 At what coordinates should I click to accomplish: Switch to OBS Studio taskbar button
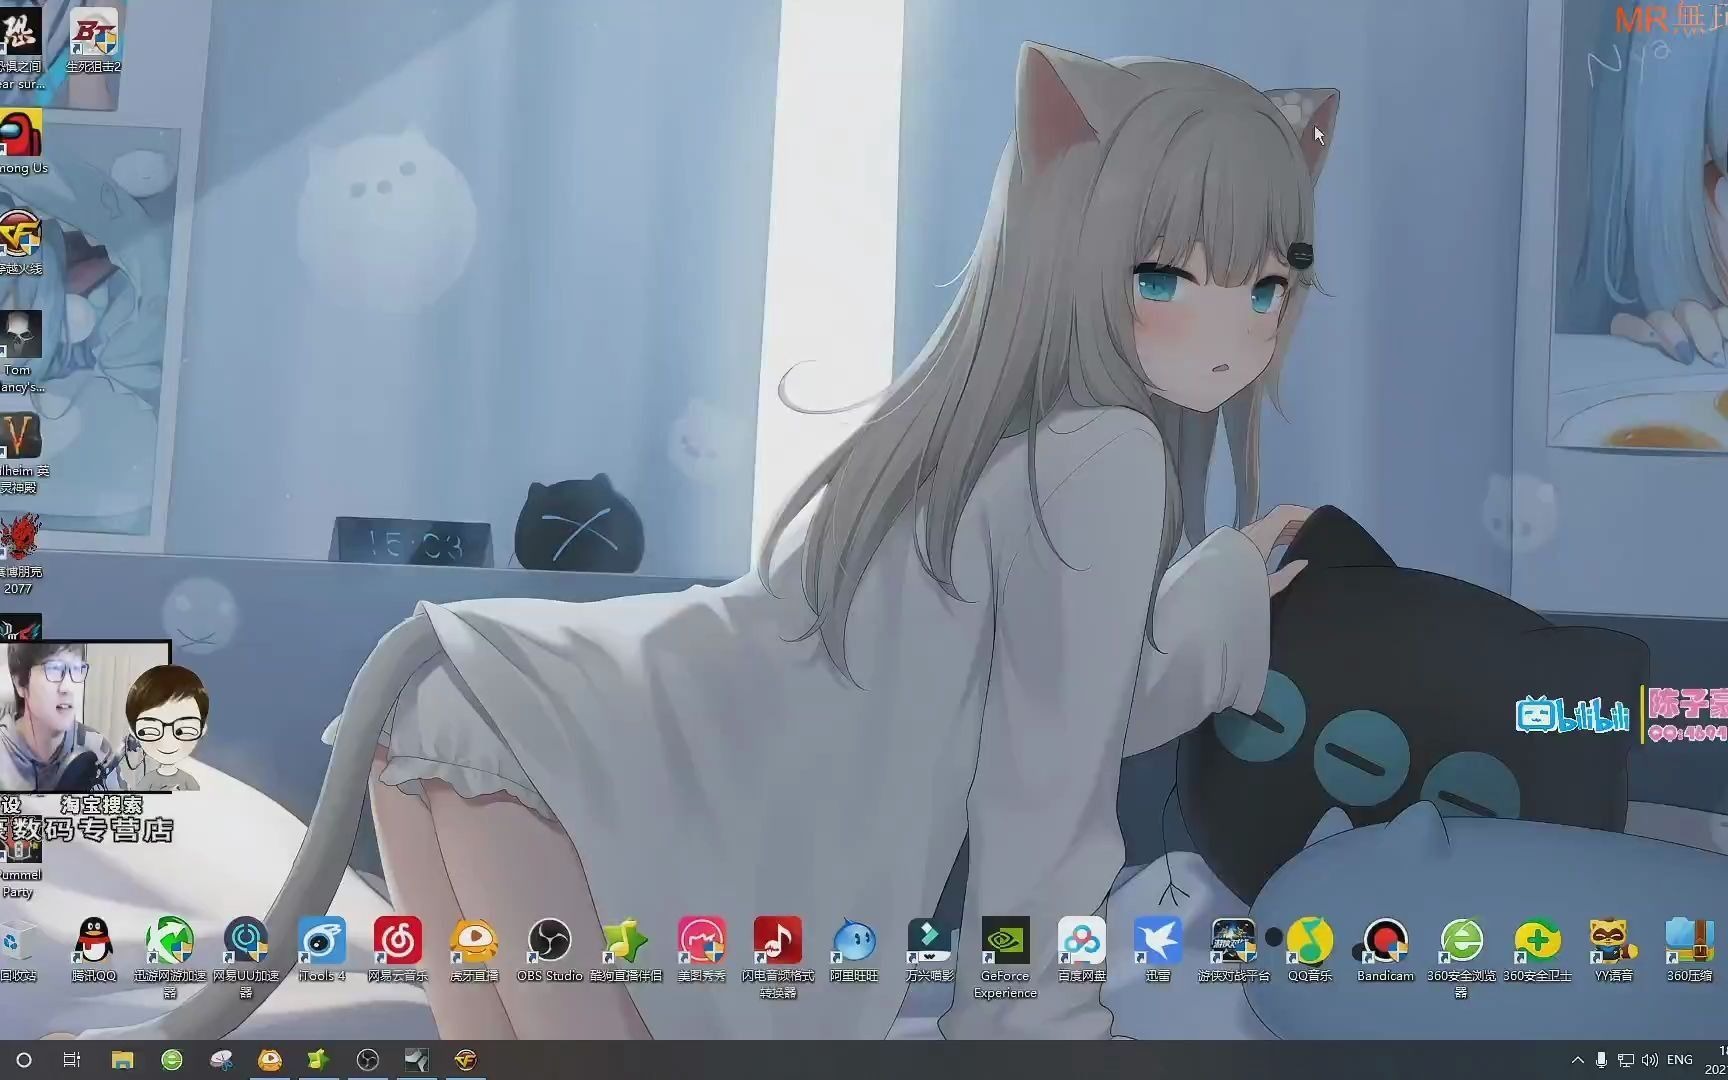[x=368, y=1060]
